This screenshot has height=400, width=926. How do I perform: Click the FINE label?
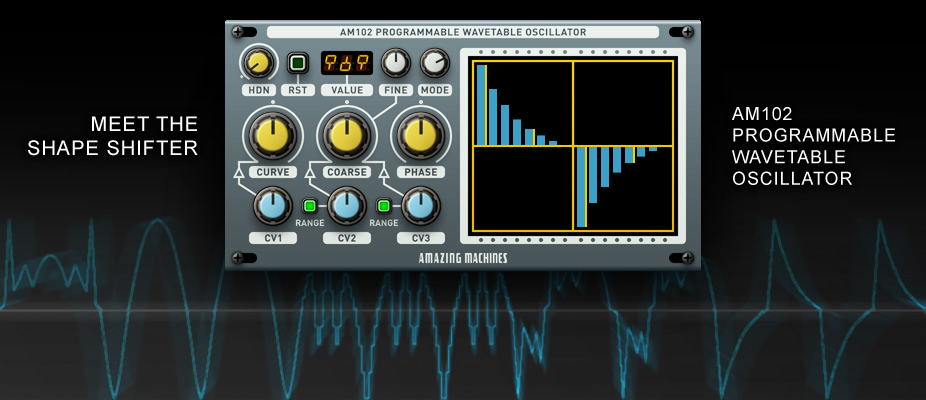[396, 90]
